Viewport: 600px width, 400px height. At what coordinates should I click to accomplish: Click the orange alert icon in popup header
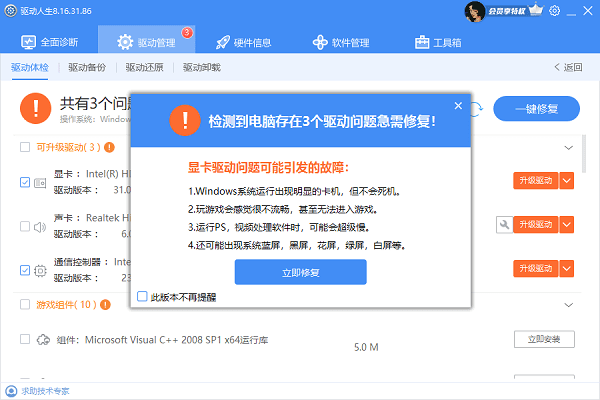[185, 120]
